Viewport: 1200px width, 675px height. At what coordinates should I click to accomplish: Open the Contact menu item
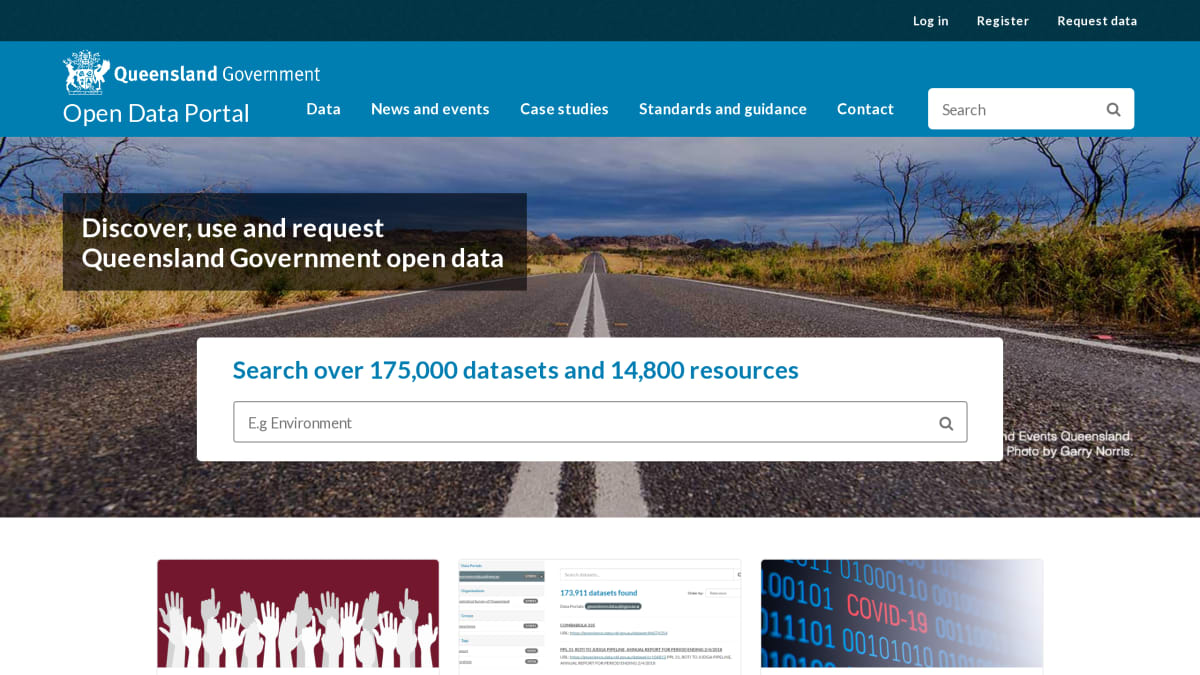click(x=865, y=109)
